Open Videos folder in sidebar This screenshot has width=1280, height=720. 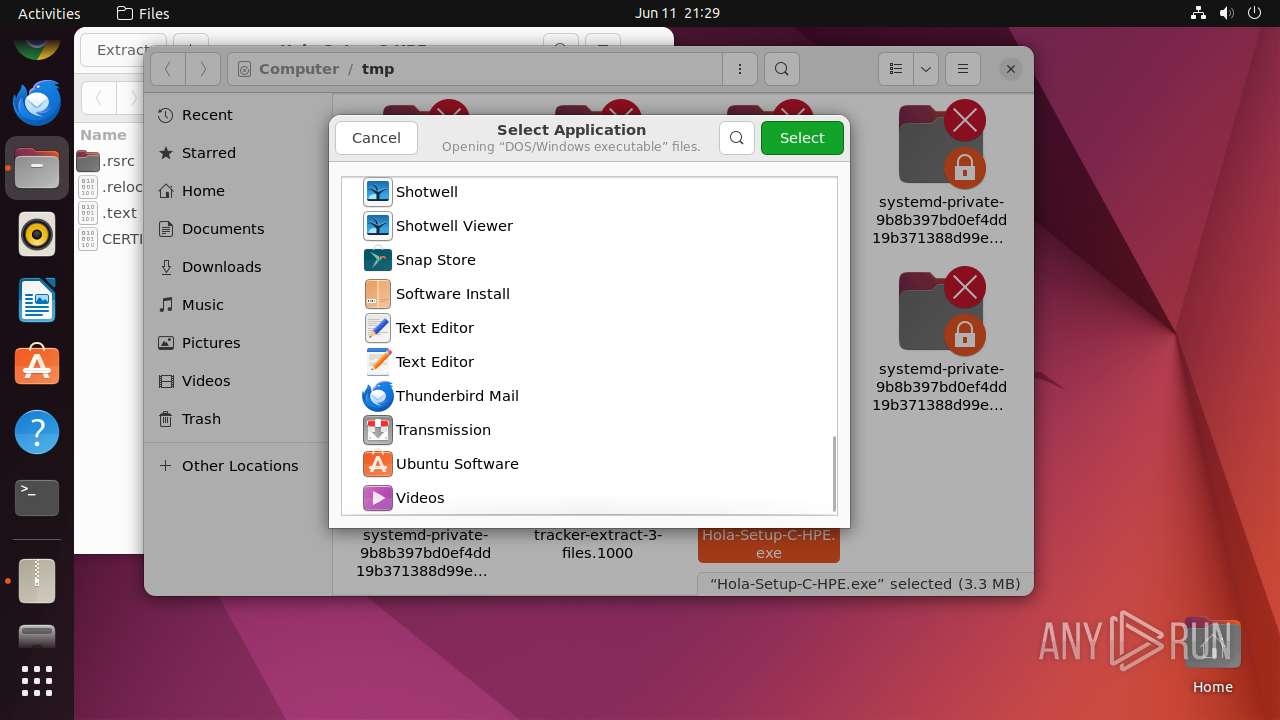point(238,381)
